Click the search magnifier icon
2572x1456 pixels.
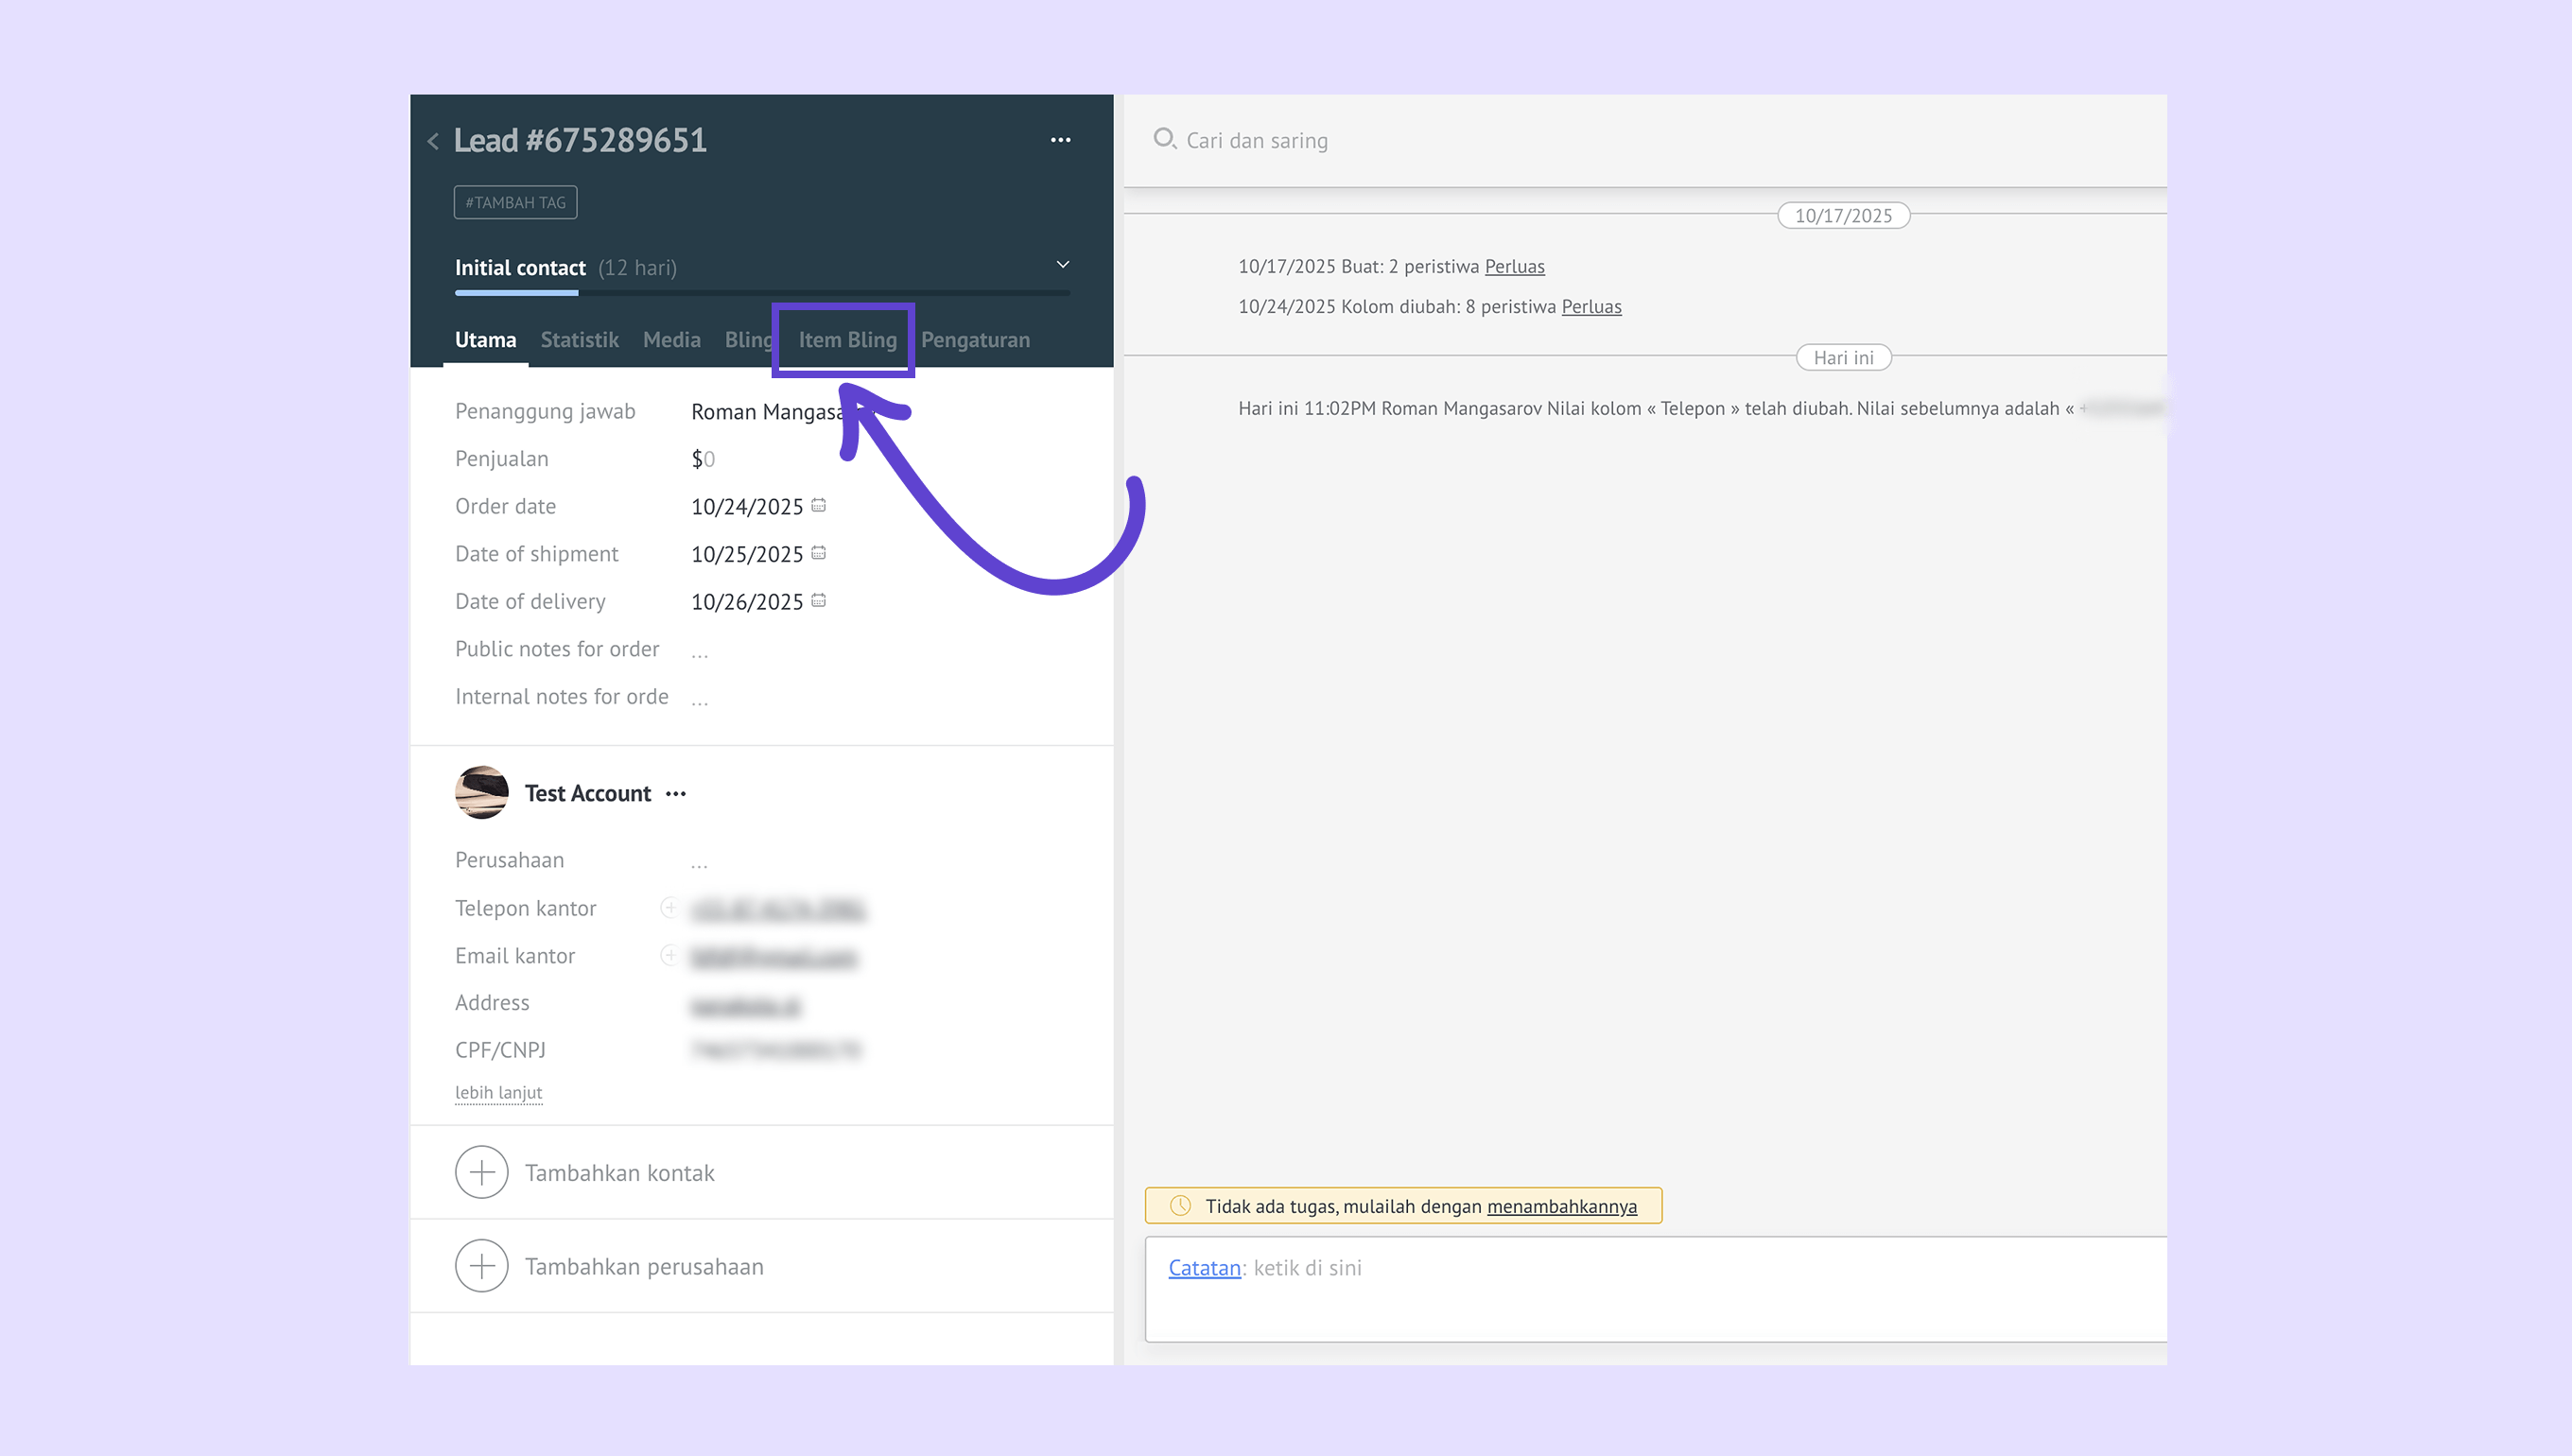coord(1164,139)
